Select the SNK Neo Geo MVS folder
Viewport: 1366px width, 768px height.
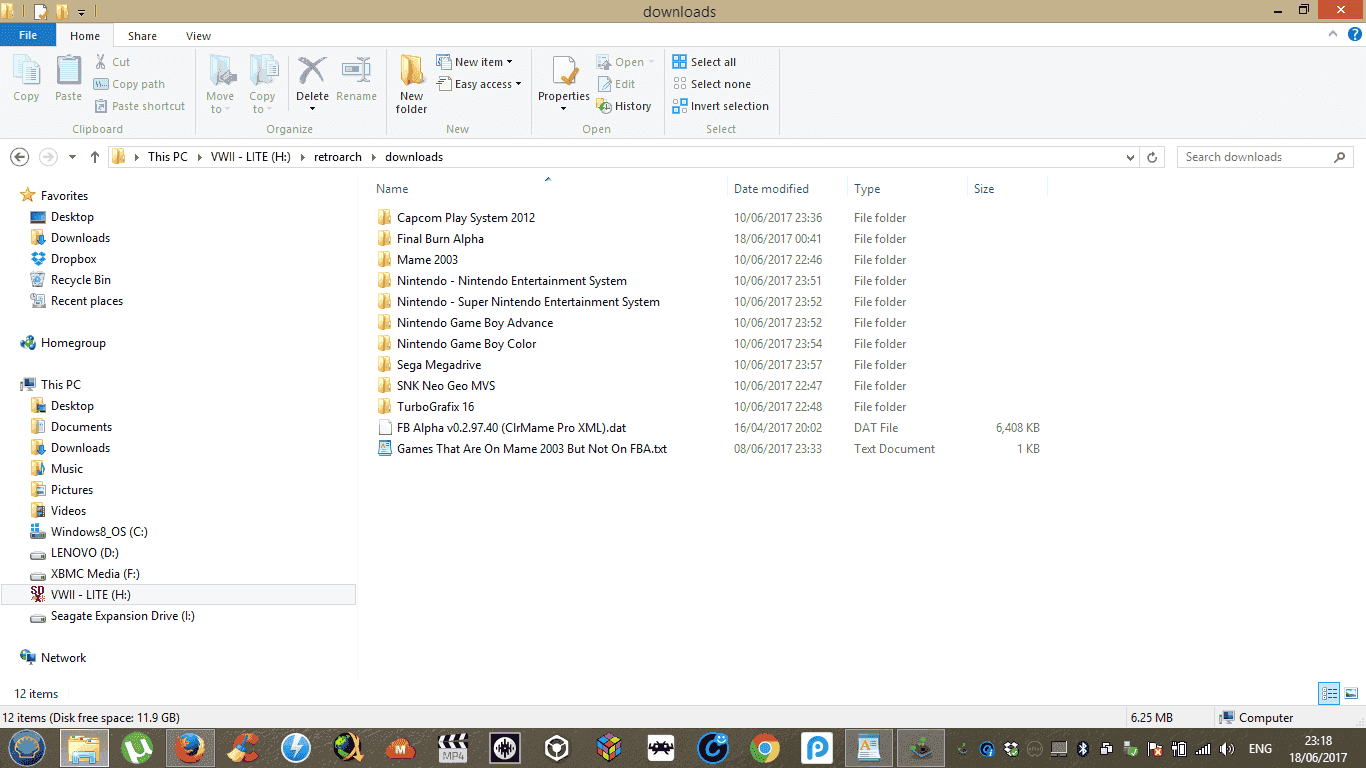pyautogui.click(x=446, y=386)
